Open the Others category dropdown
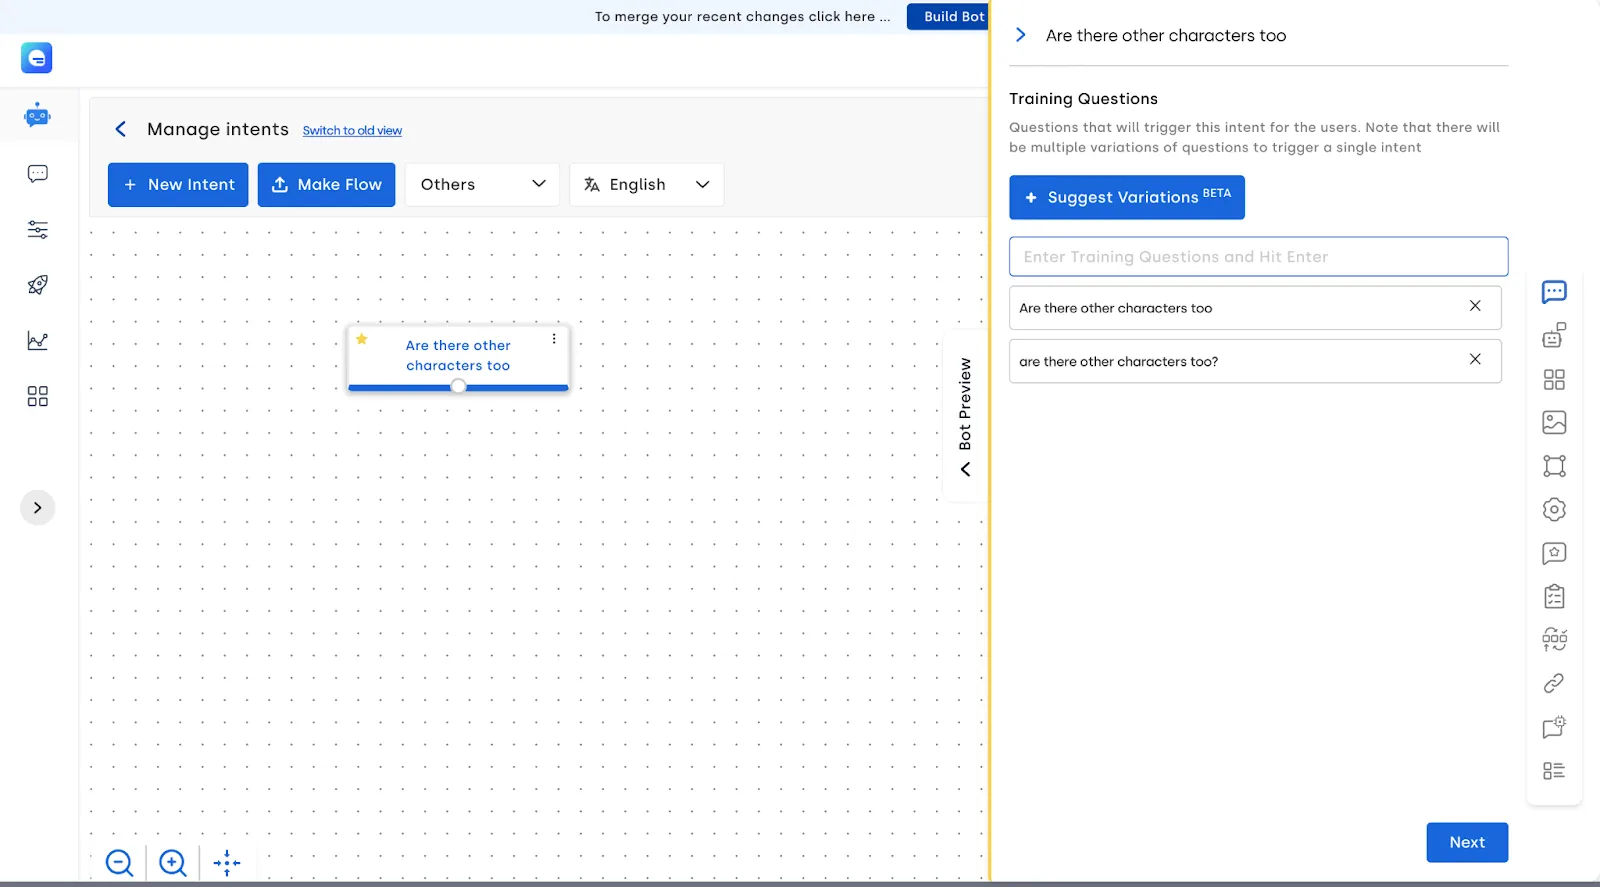The height and width of the screenshot is (887, 1600). click(x=482, y=185)
